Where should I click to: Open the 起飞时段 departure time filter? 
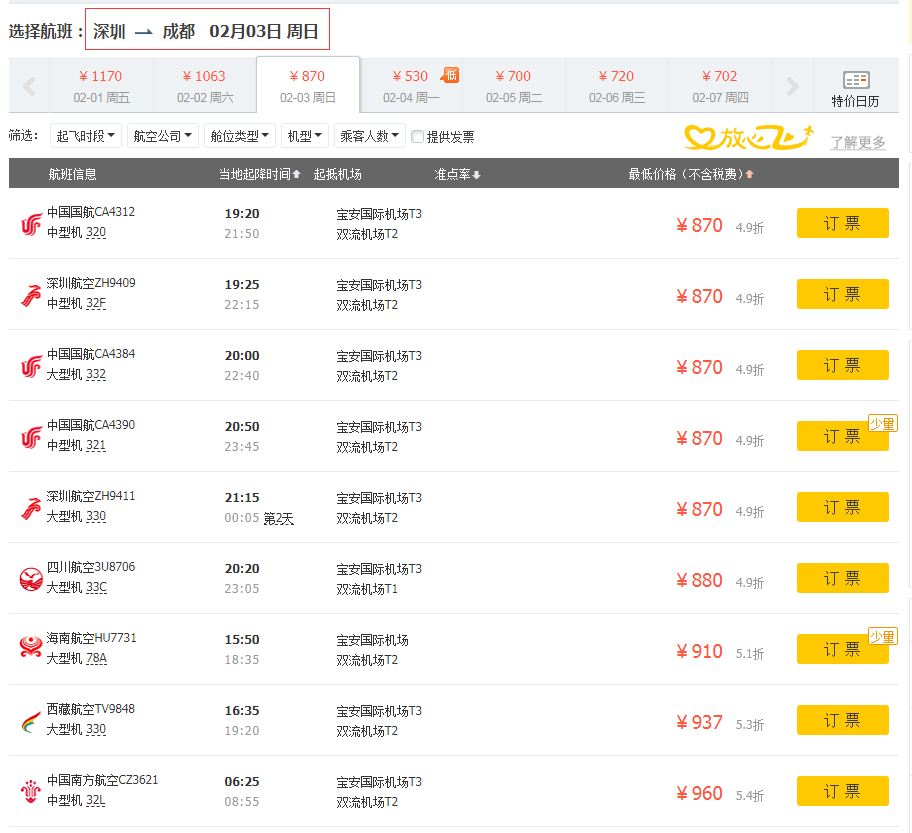coord(86,136)
